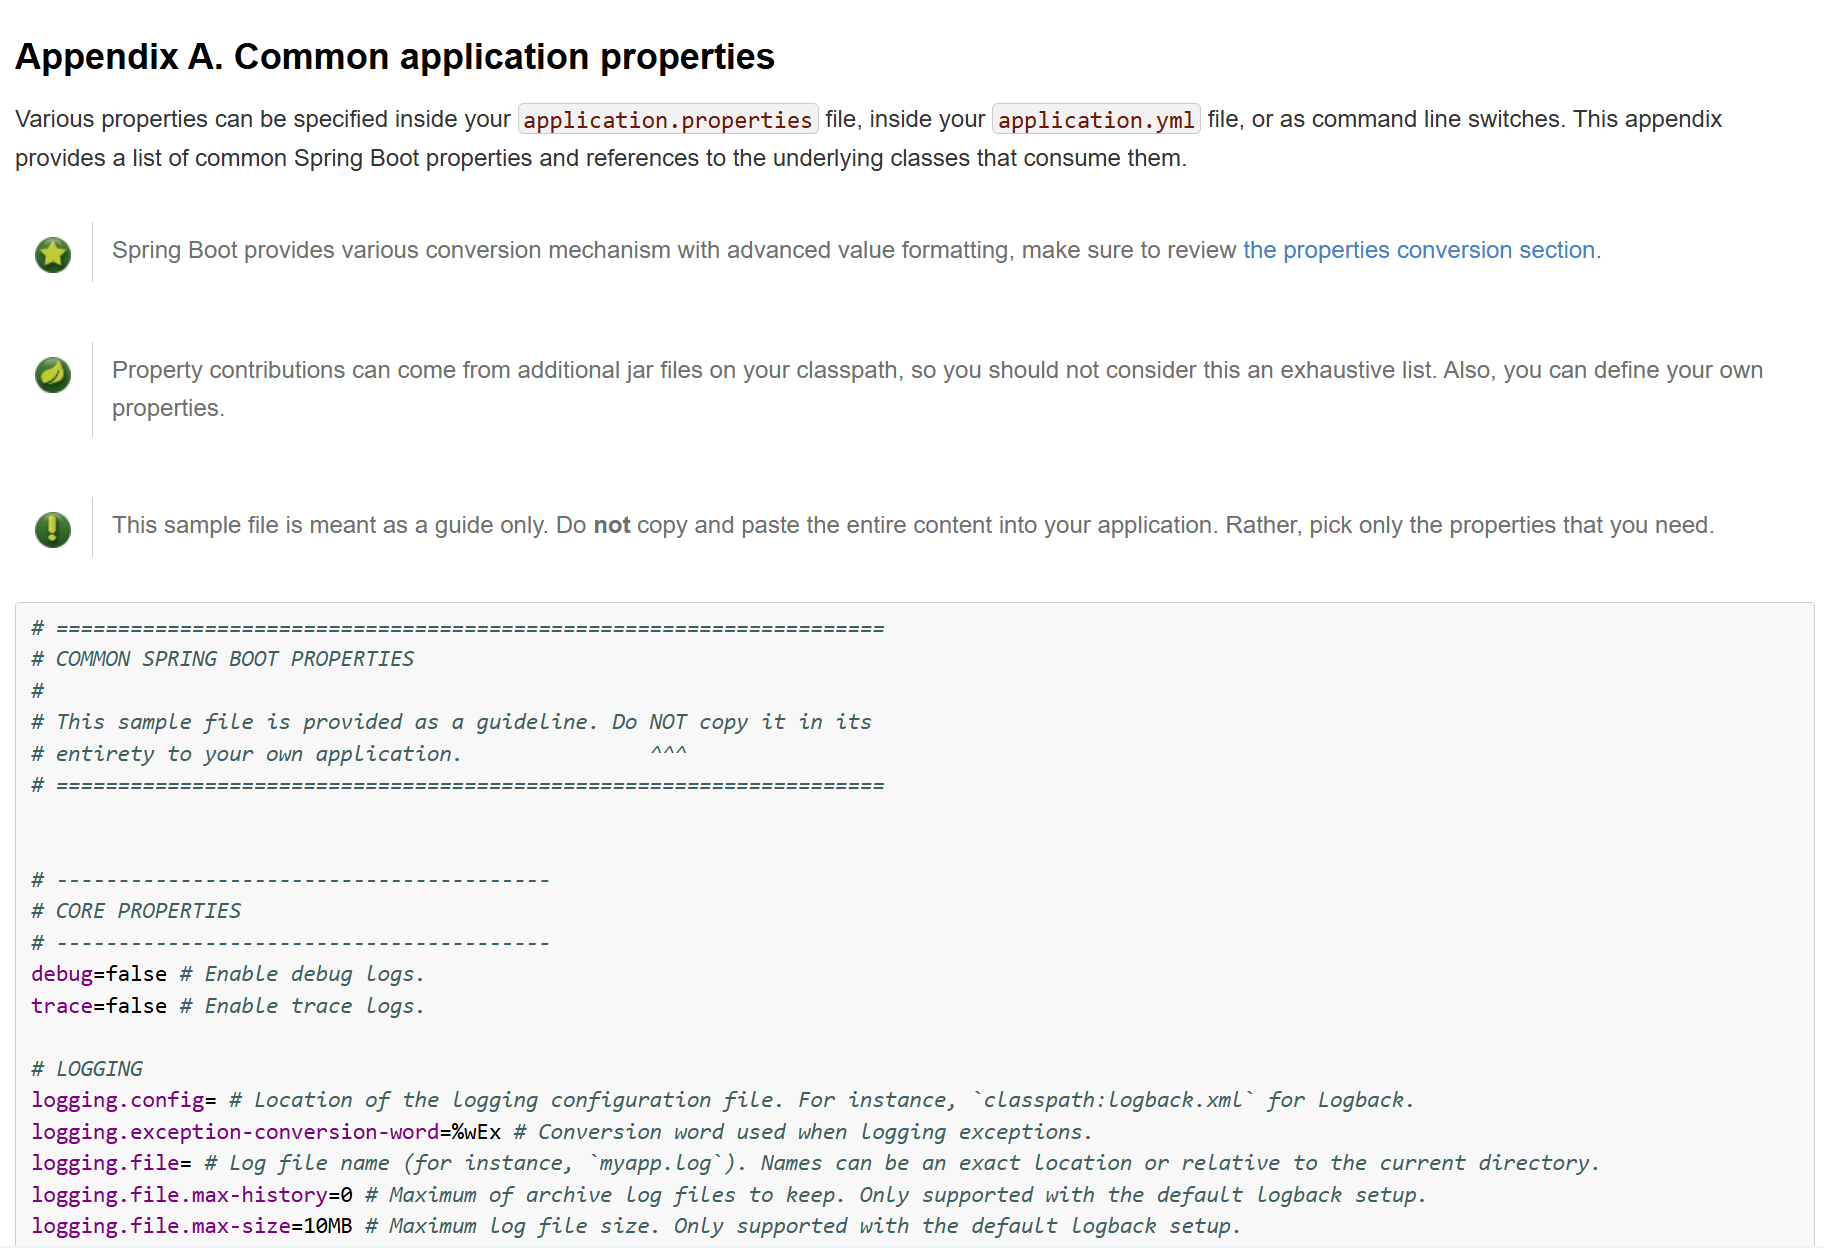1824x1248 pixels.
Task: Click the `classpath:logback.xml` example text
Action: (1113, 1100)
